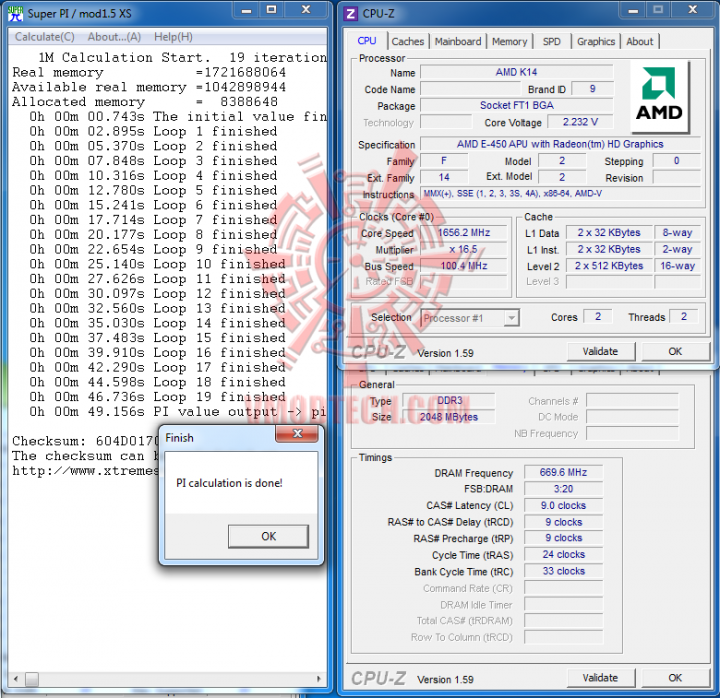Click the Level 2 value 2 x 512 KBytes
The image size is (720, 698).
[609, 265]
